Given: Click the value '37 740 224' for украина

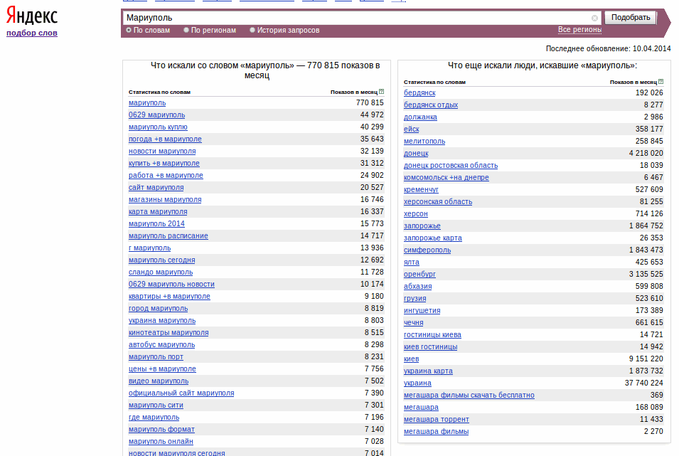Looking at the screenshot, I should [643, 383].
